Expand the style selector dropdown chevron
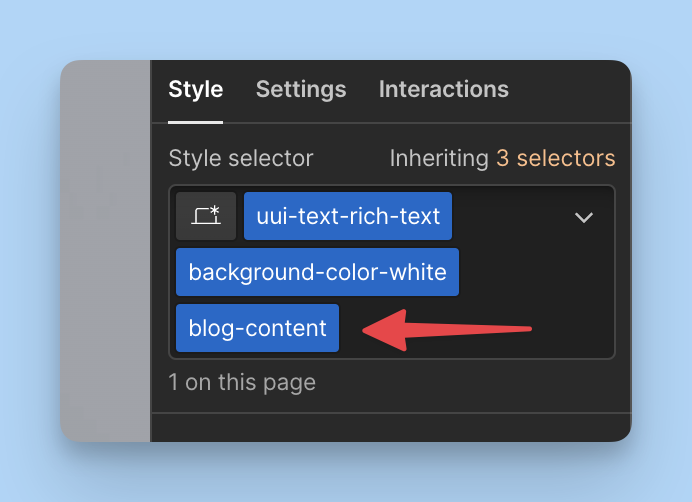Image resolution: width=692 pixels, height=502 pixels. click(584, 217)
